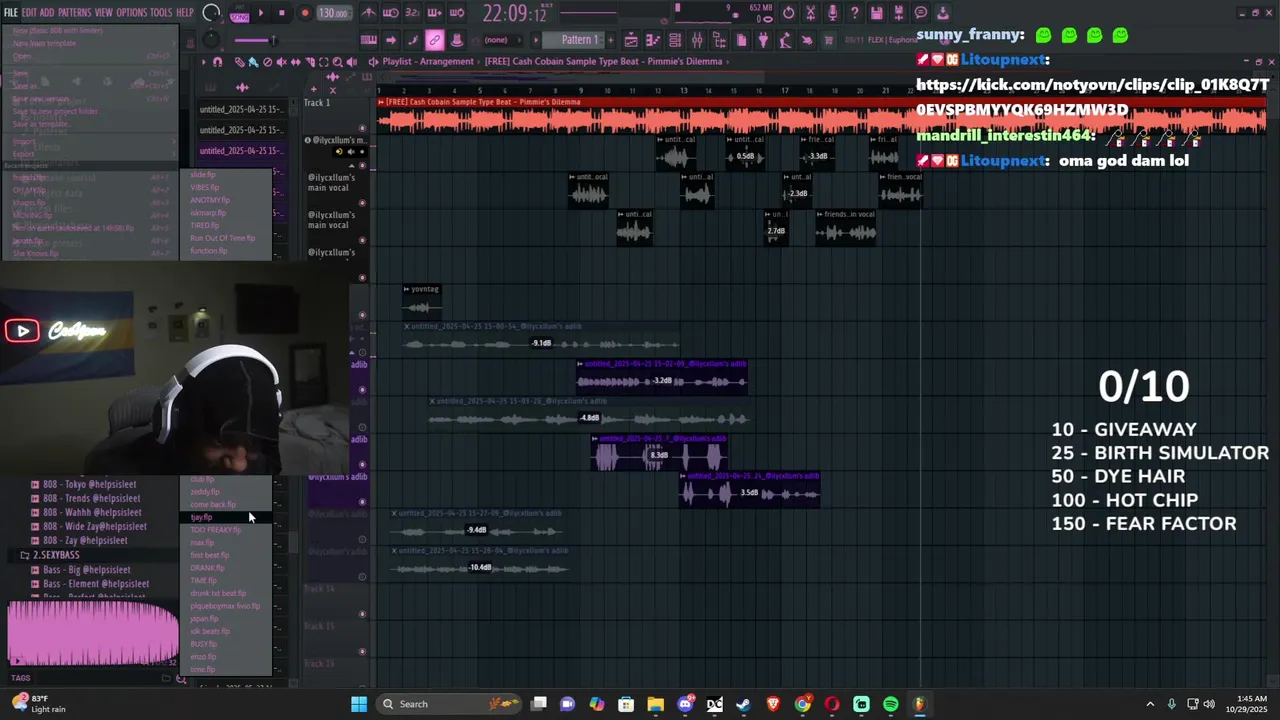
Task: Click the 130.000 tempo field
Action: click(334, 14)
